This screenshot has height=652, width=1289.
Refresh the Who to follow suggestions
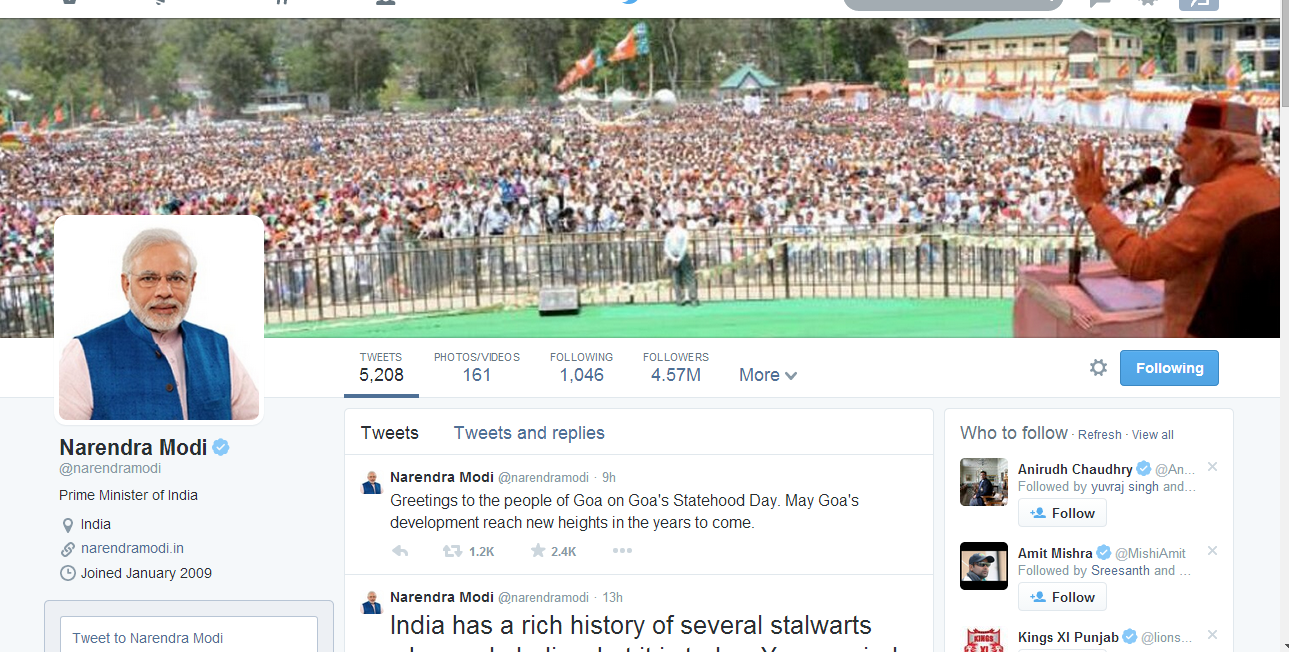click(1100, 435)
